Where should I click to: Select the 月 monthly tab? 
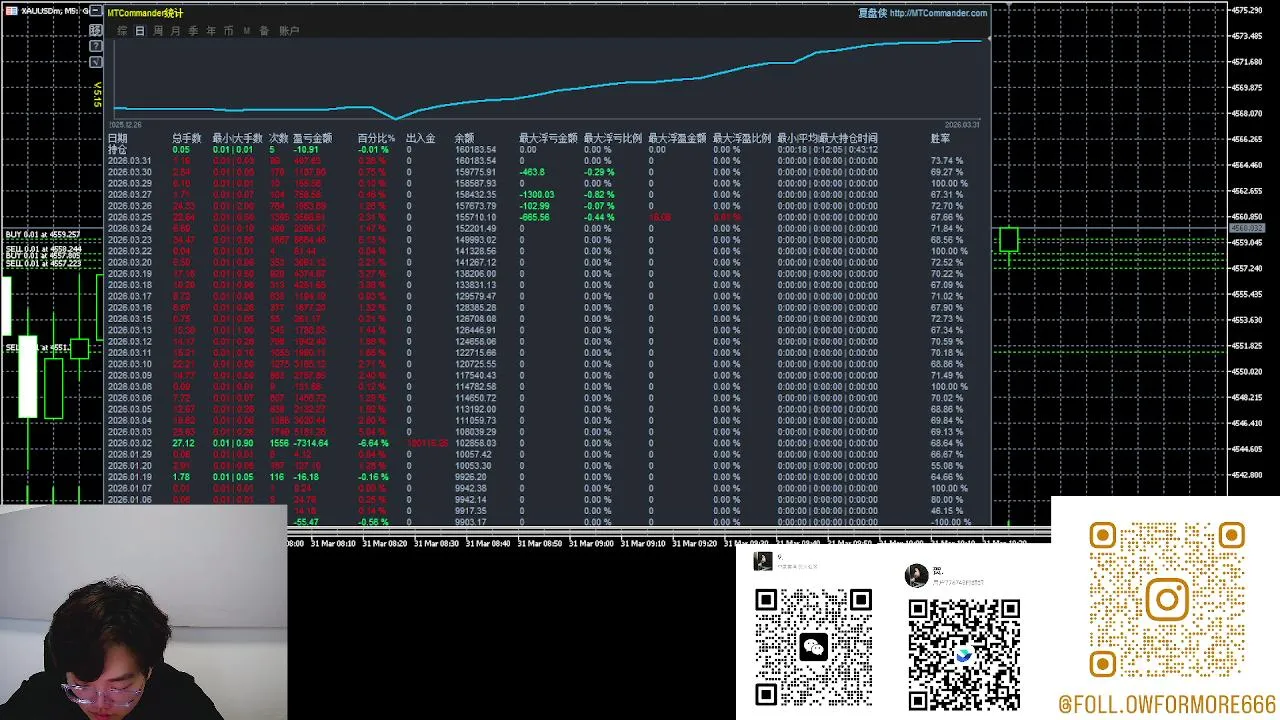tap(175, 31)
